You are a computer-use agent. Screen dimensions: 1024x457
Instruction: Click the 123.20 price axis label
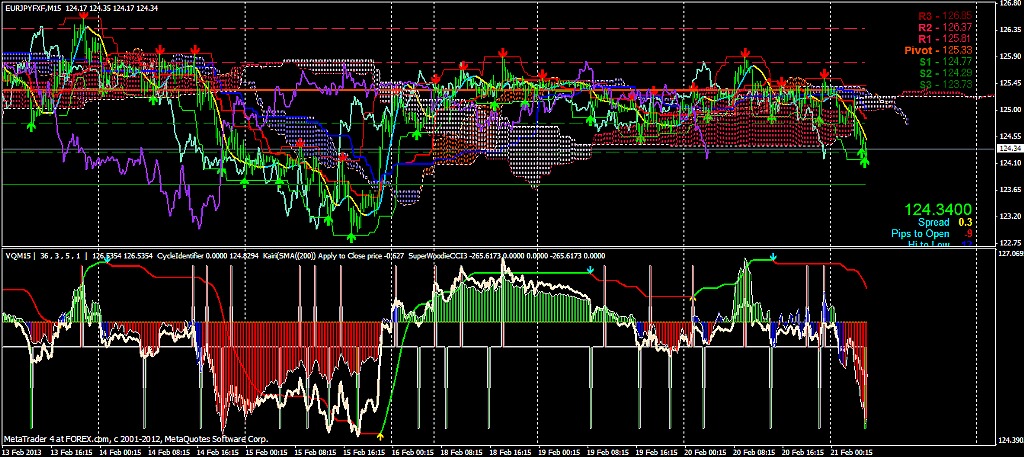(1010, 216)
